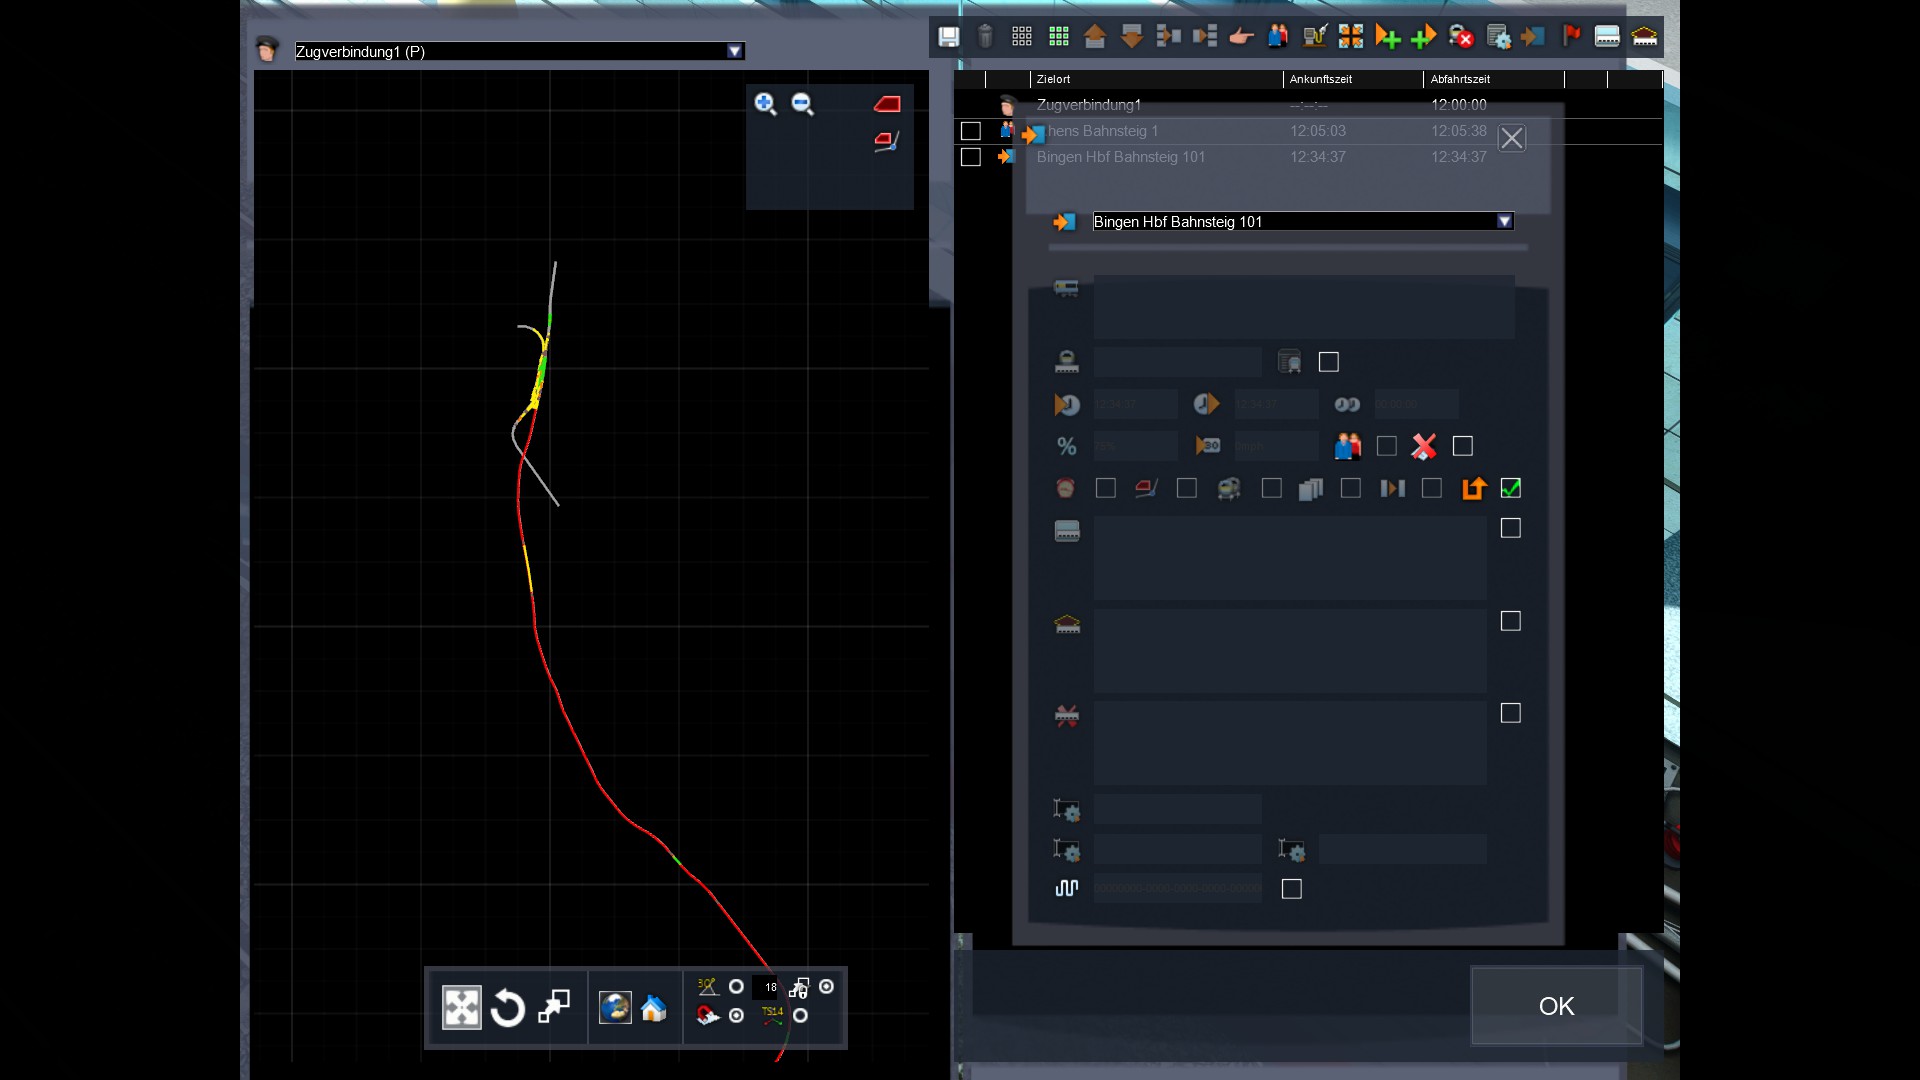Viewport: 1920px width, 1080px height.
Task: Tick checkbox beside Bingen Hbf Bahnsteig 101 row
Action: [970, 157]
